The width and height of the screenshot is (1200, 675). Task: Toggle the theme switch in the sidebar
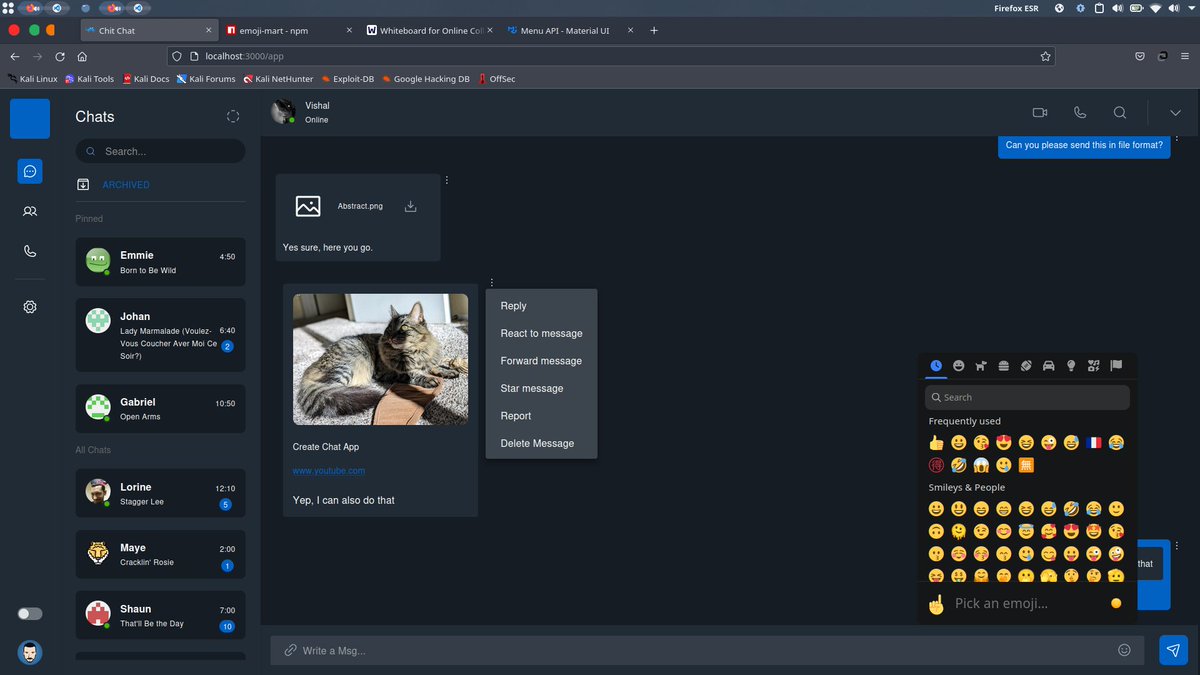point(29,613)
